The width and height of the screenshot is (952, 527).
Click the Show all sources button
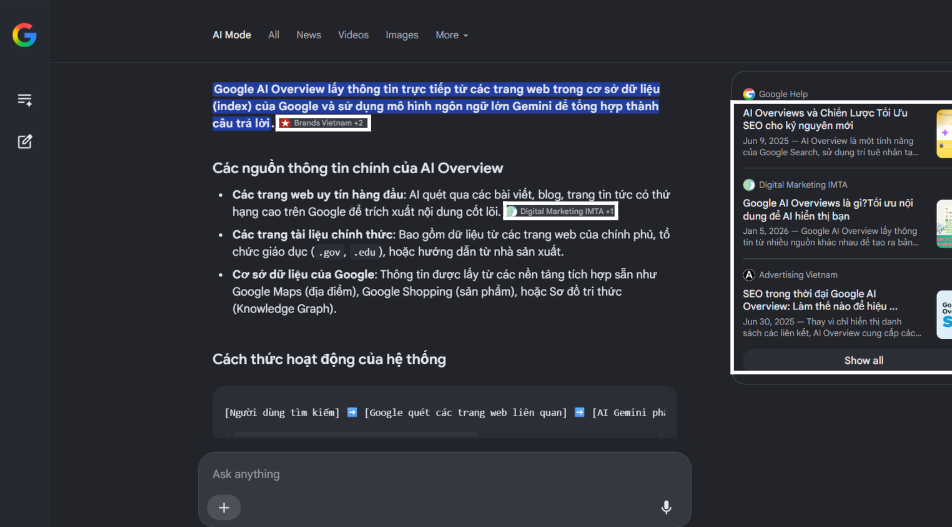[863, 361]
